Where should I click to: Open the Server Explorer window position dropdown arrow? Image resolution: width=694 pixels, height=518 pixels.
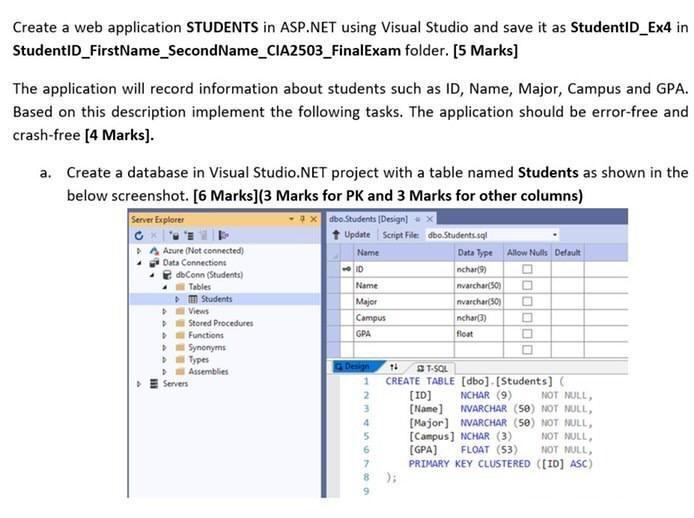[292, 219]
